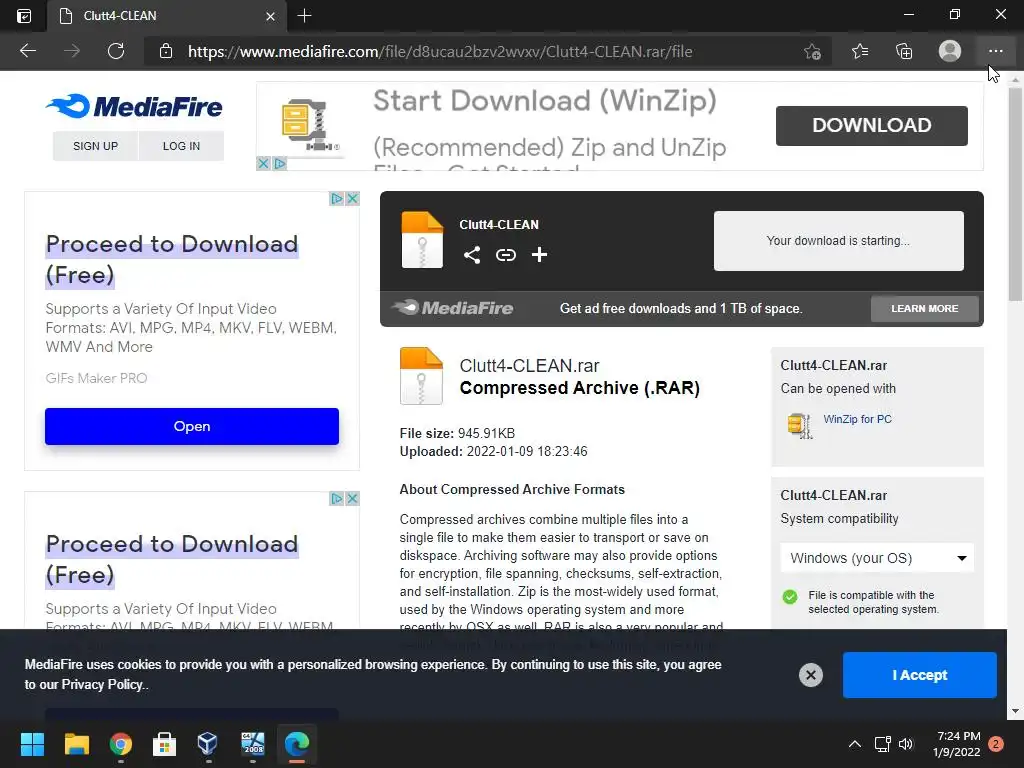The width and height of the screenshot is (1024, 768).
Task: Select the Clutt4-CLEAN browser tab
Action: click(167, 16)
